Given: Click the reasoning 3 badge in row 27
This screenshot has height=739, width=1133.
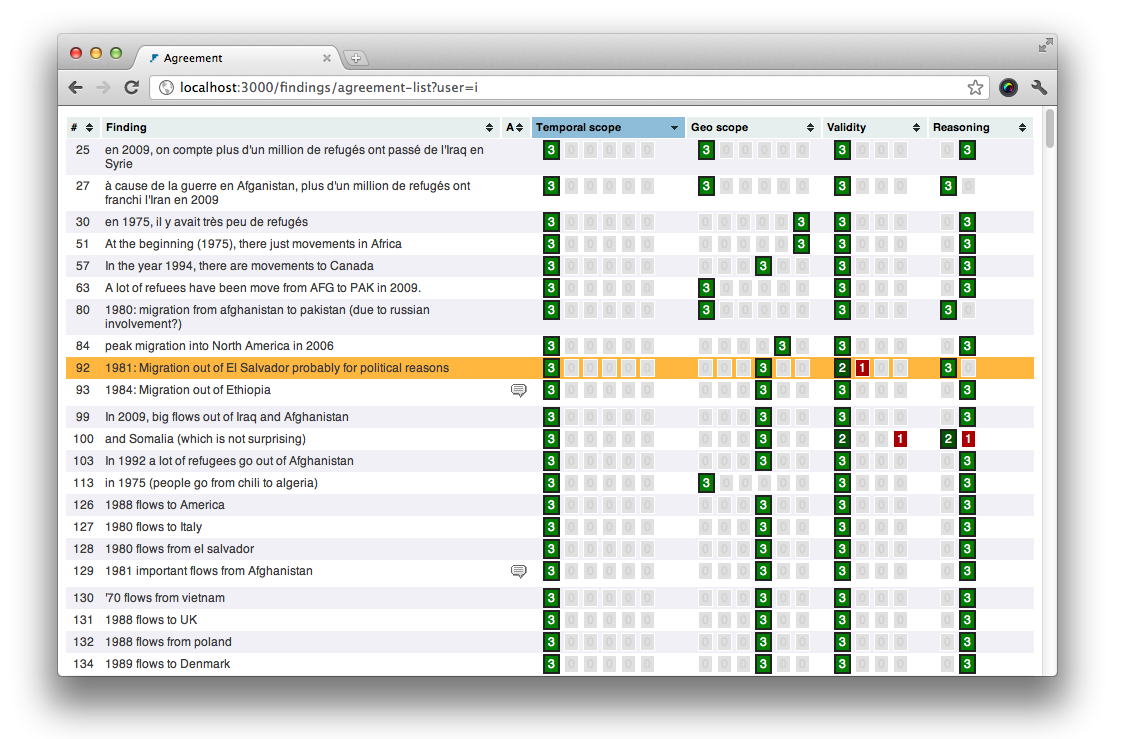Looking at the screenshot, I should tap(948, 186).
